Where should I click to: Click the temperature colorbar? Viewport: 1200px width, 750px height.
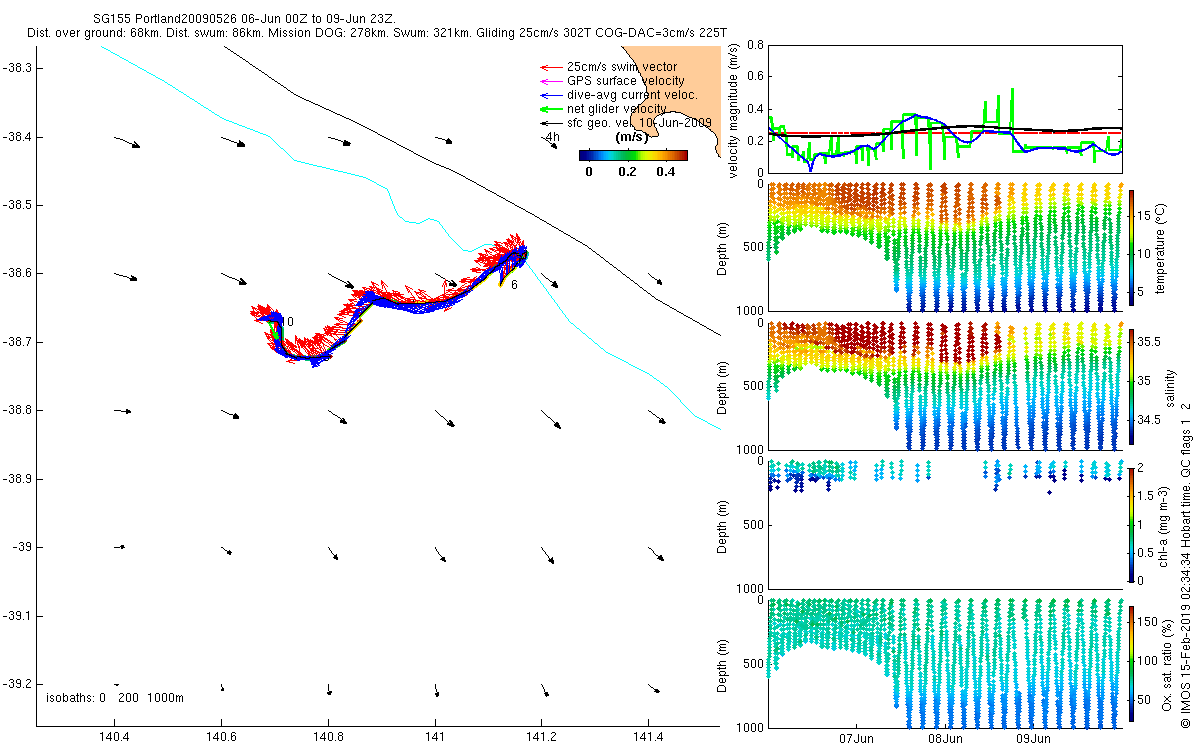tap(1132, 247)
